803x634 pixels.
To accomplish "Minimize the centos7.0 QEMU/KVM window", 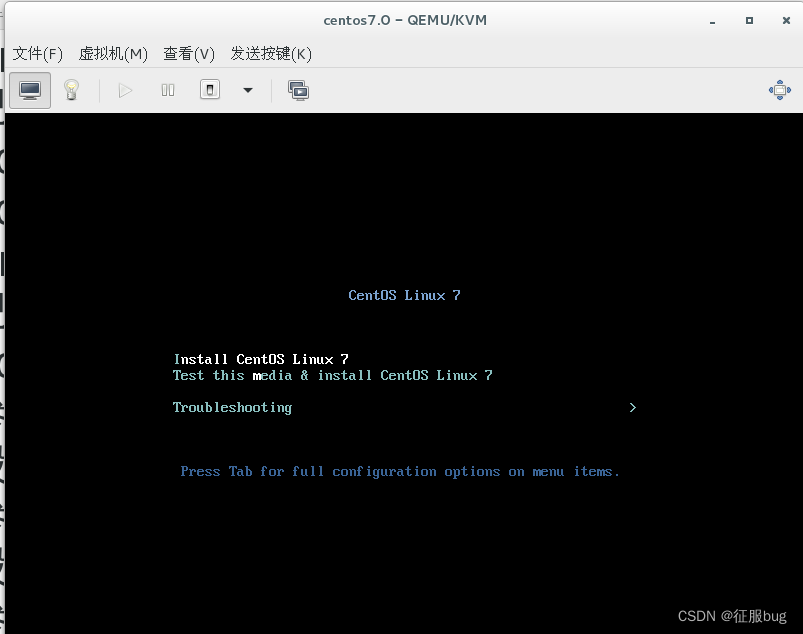I will coord(712,21).
